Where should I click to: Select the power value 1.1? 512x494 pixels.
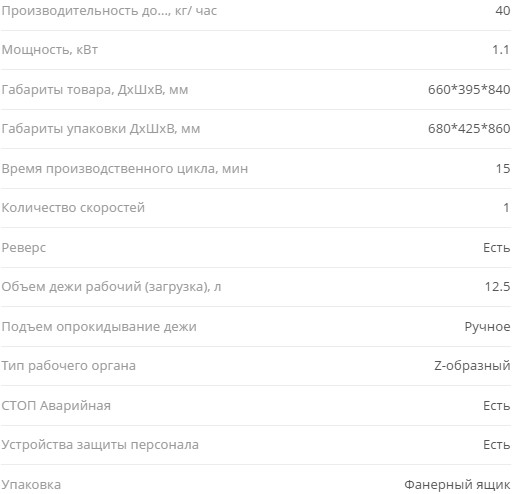(x=501, y=50)
